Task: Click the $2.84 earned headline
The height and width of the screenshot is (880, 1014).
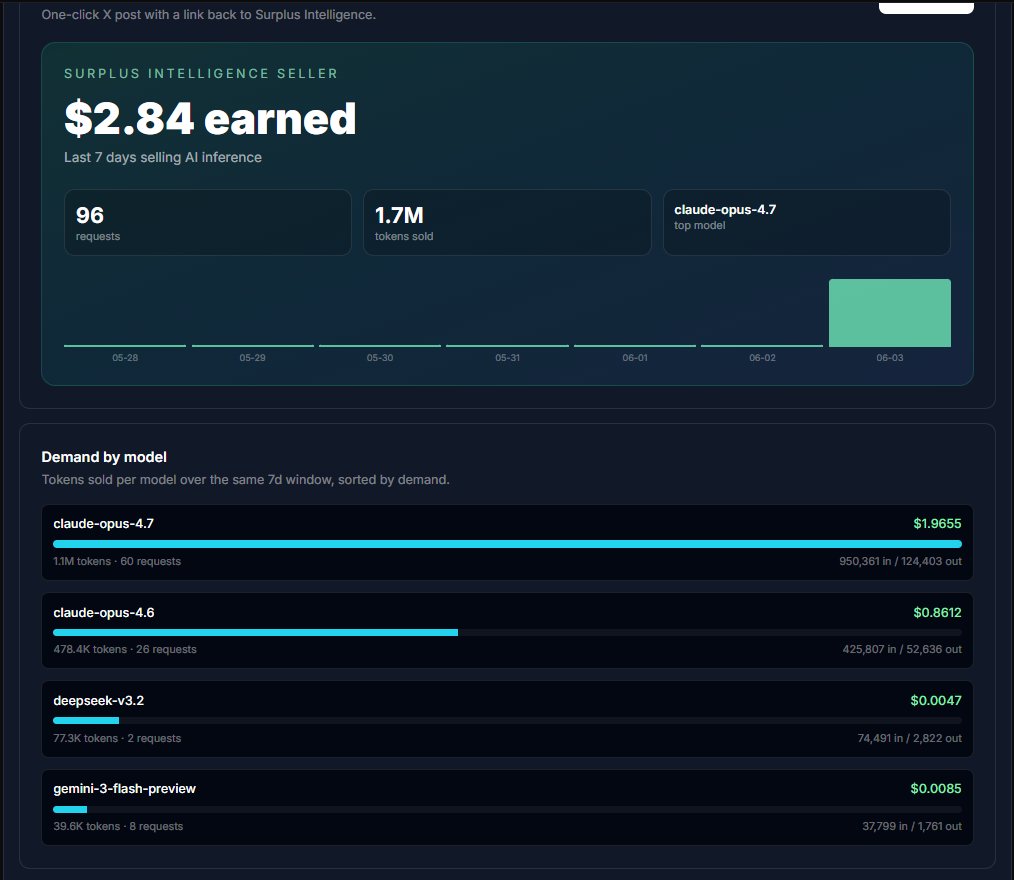Action: point(210,119)
